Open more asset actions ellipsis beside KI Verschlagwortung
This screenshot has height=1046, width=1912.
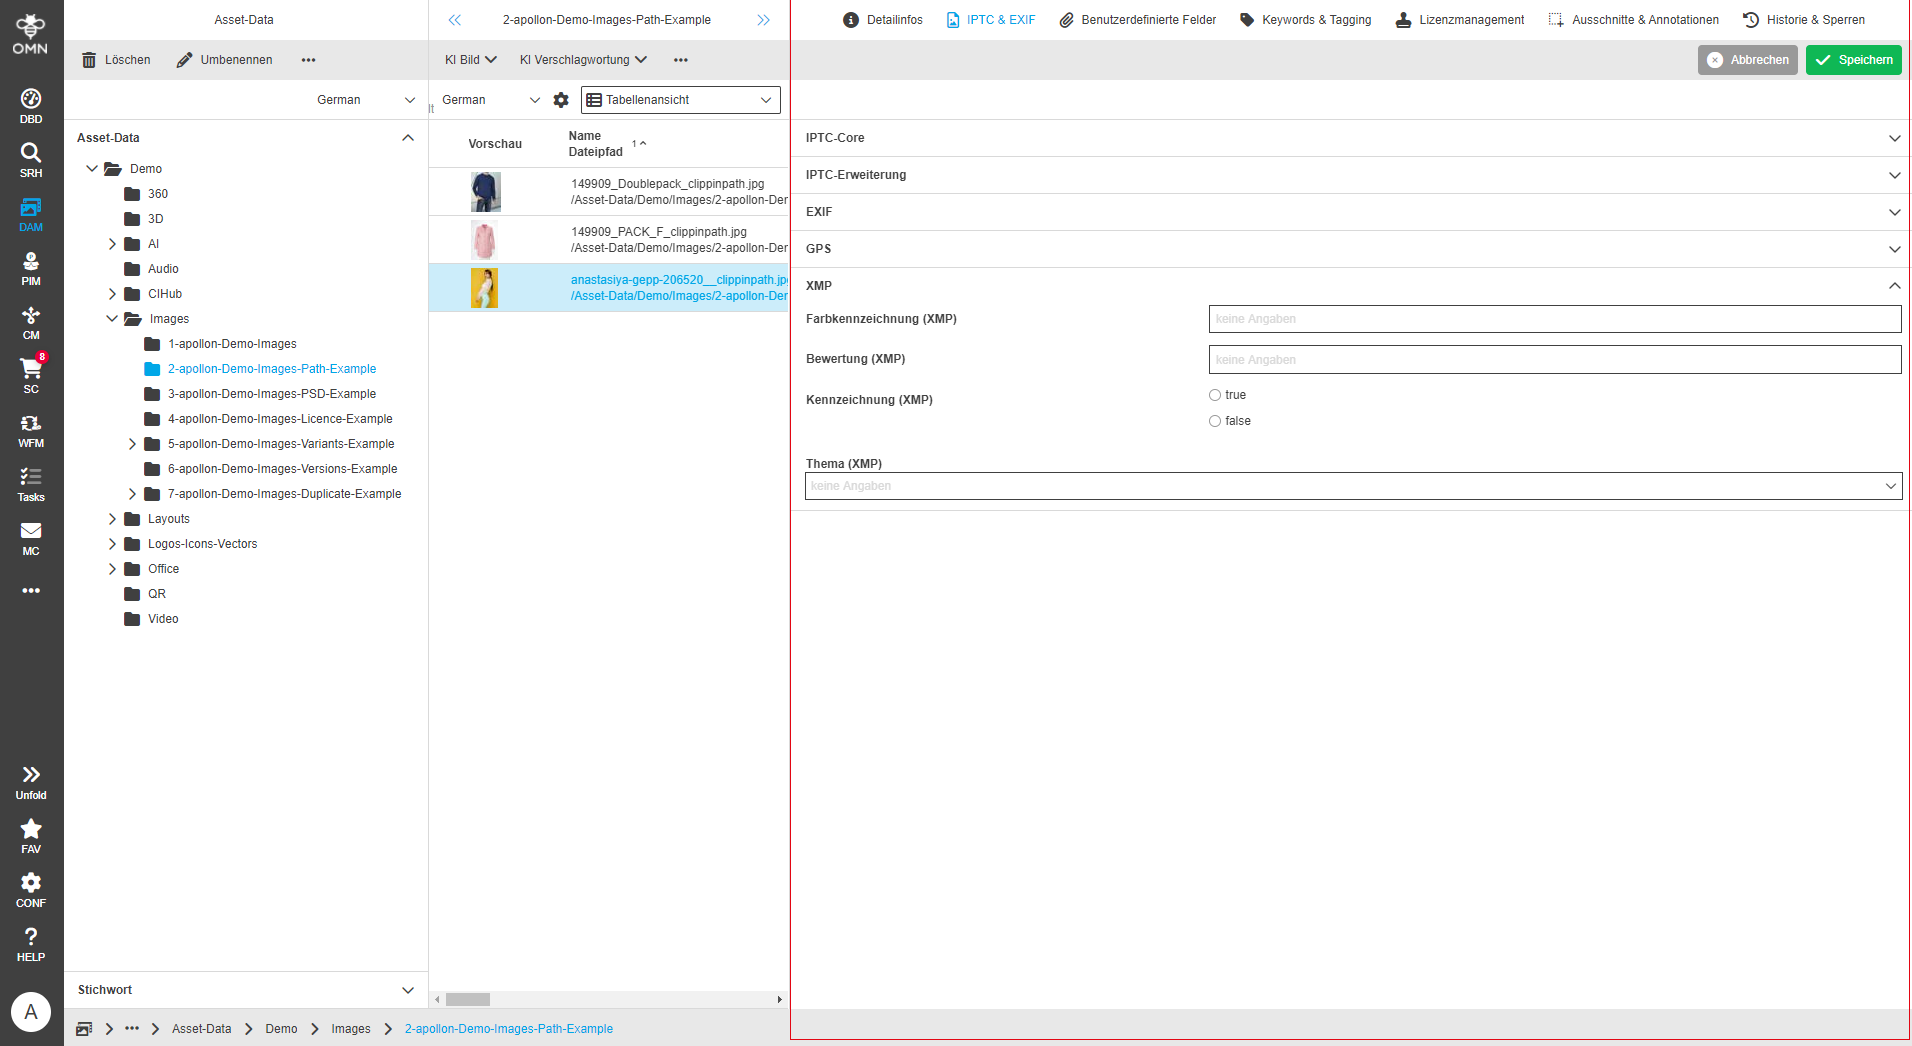[x=681, y=60]
